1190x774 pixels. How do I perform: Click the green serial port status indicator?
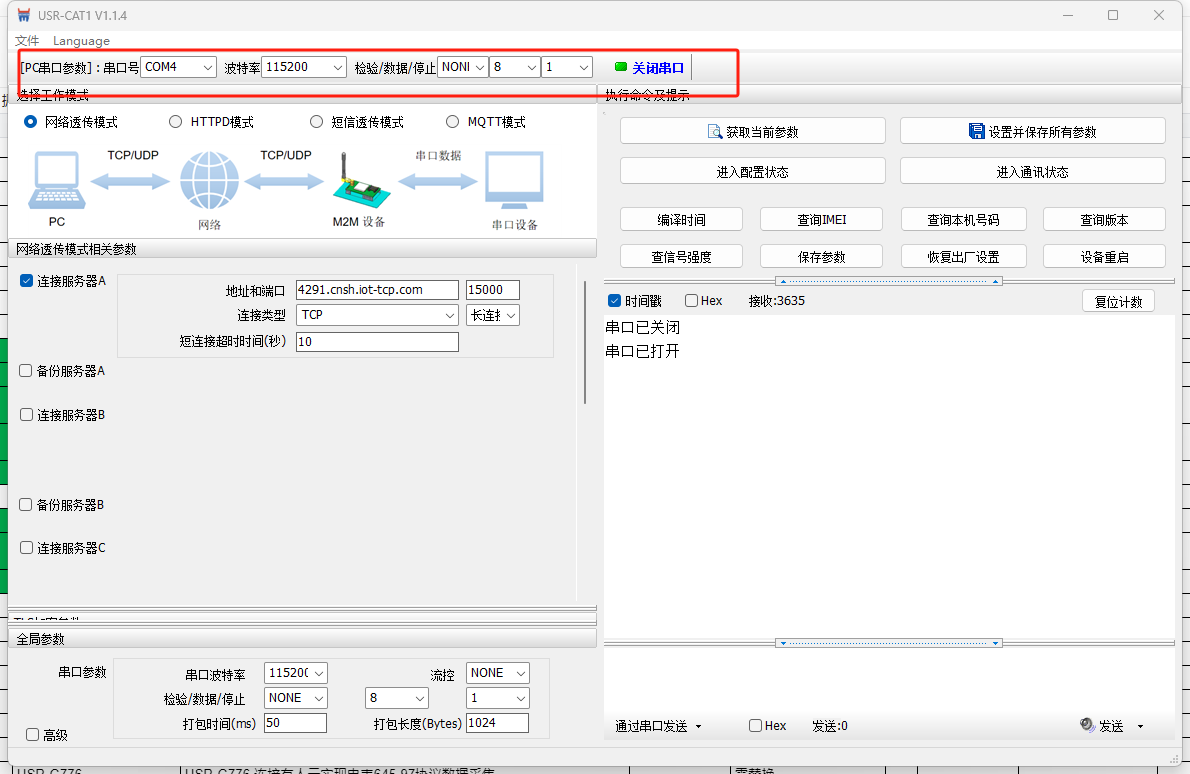coord(621,67)
